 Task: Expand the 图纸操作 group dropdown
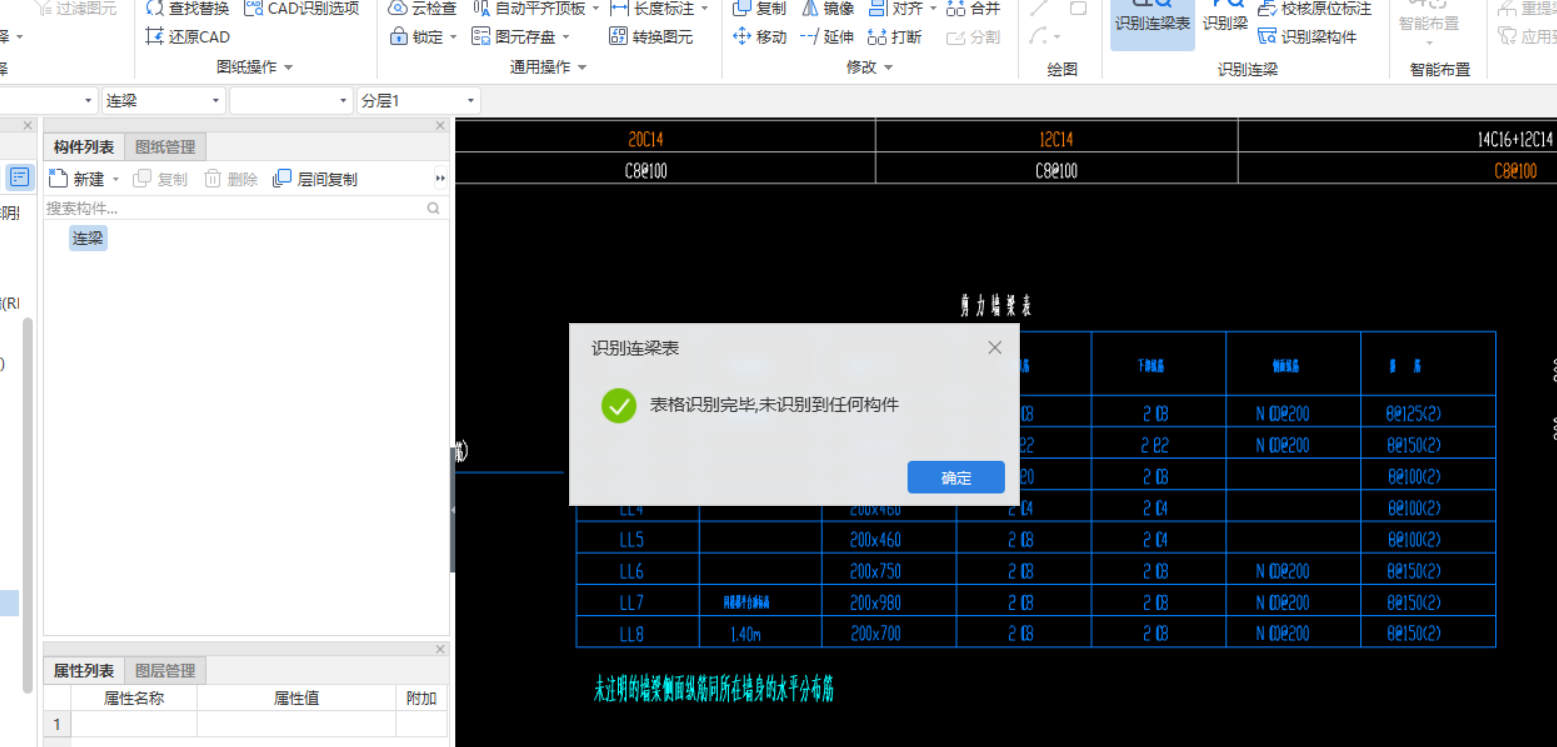(288, 67)
